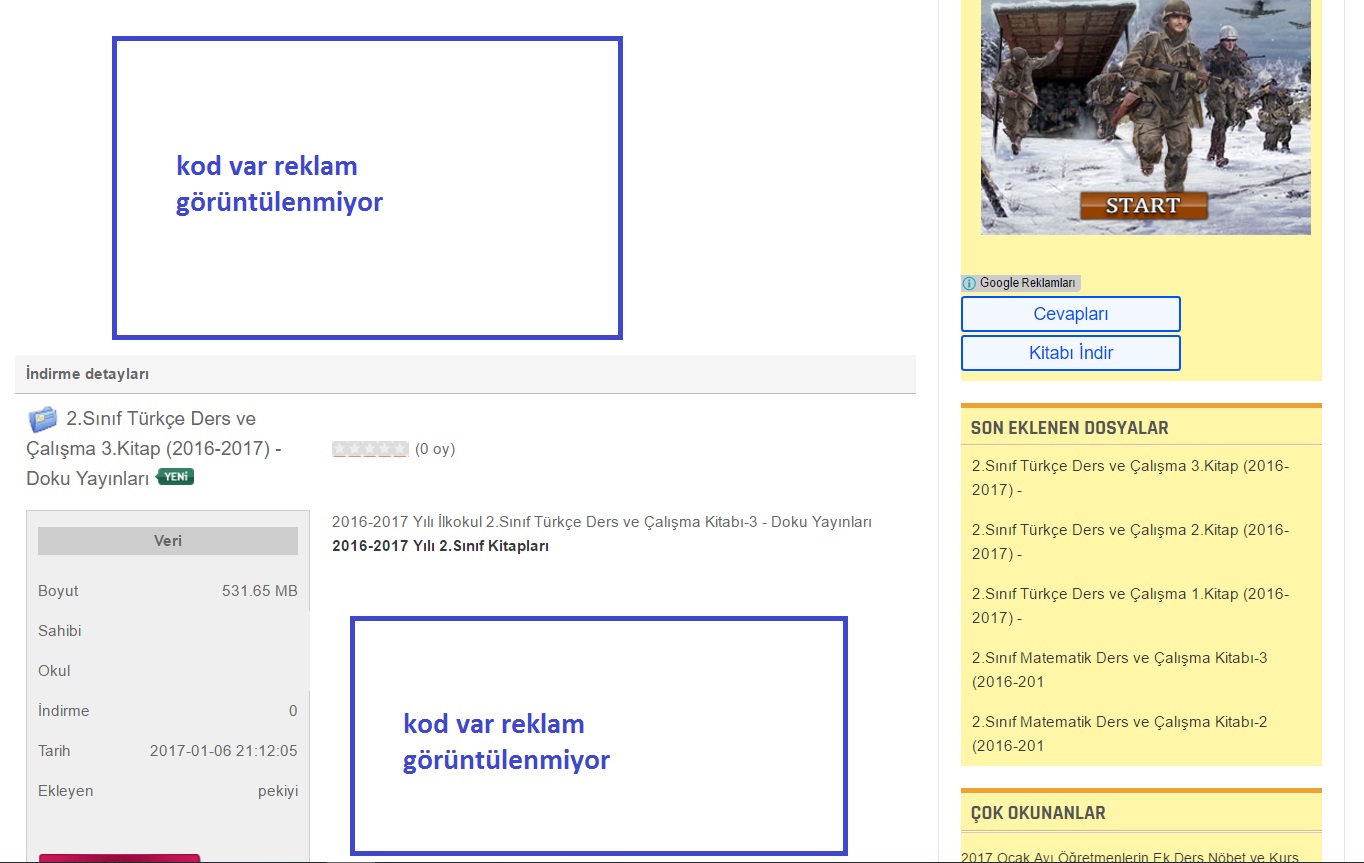The image size is (1364, 863).
Task: Click the Kitabı İndir button
Action: [x=1070, y=353]
